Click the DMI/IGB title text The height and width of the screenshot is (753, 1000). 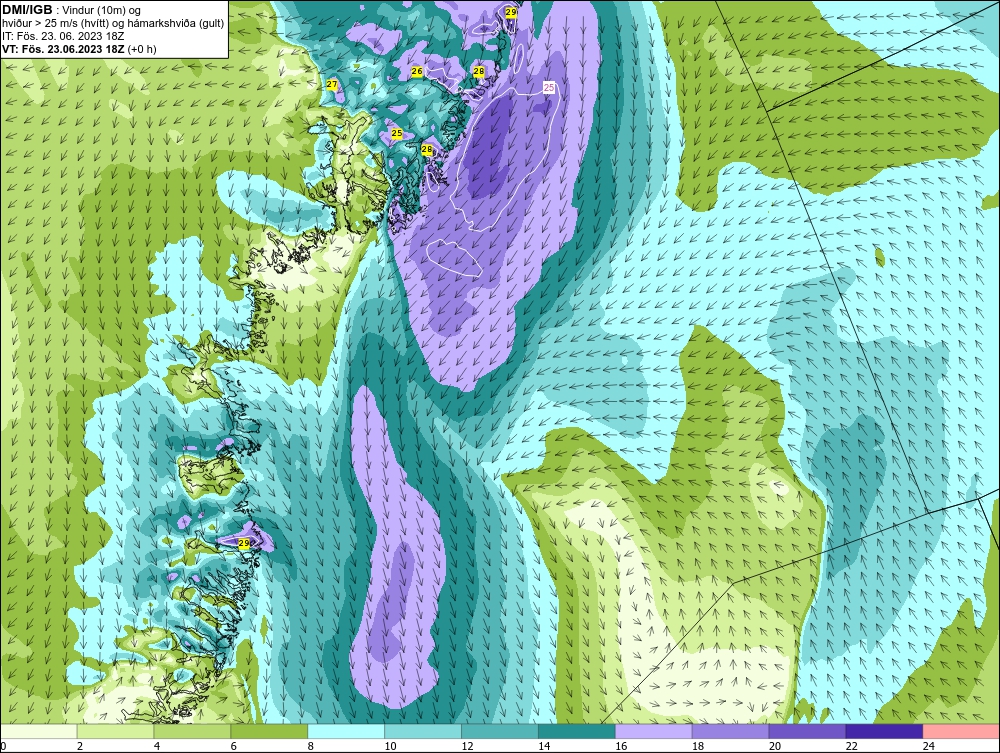[28, 10]
